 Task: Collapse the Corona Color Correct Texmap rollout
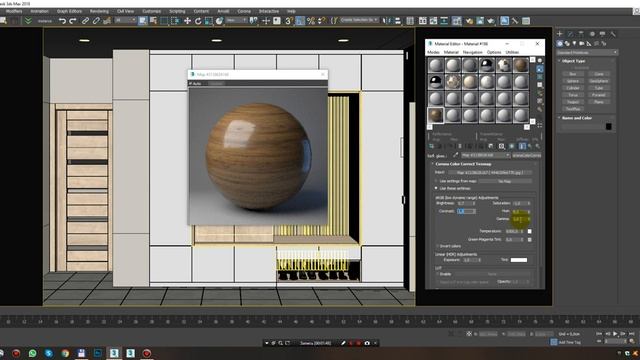click(x=463, y=164)
